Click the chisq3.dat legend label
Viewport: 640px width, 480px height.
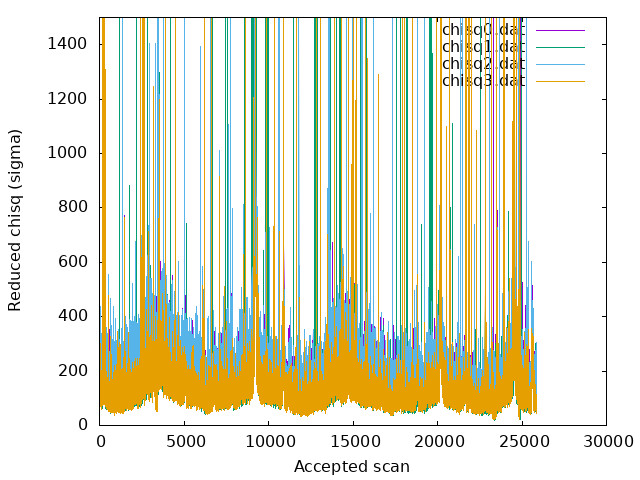(483, 81)
